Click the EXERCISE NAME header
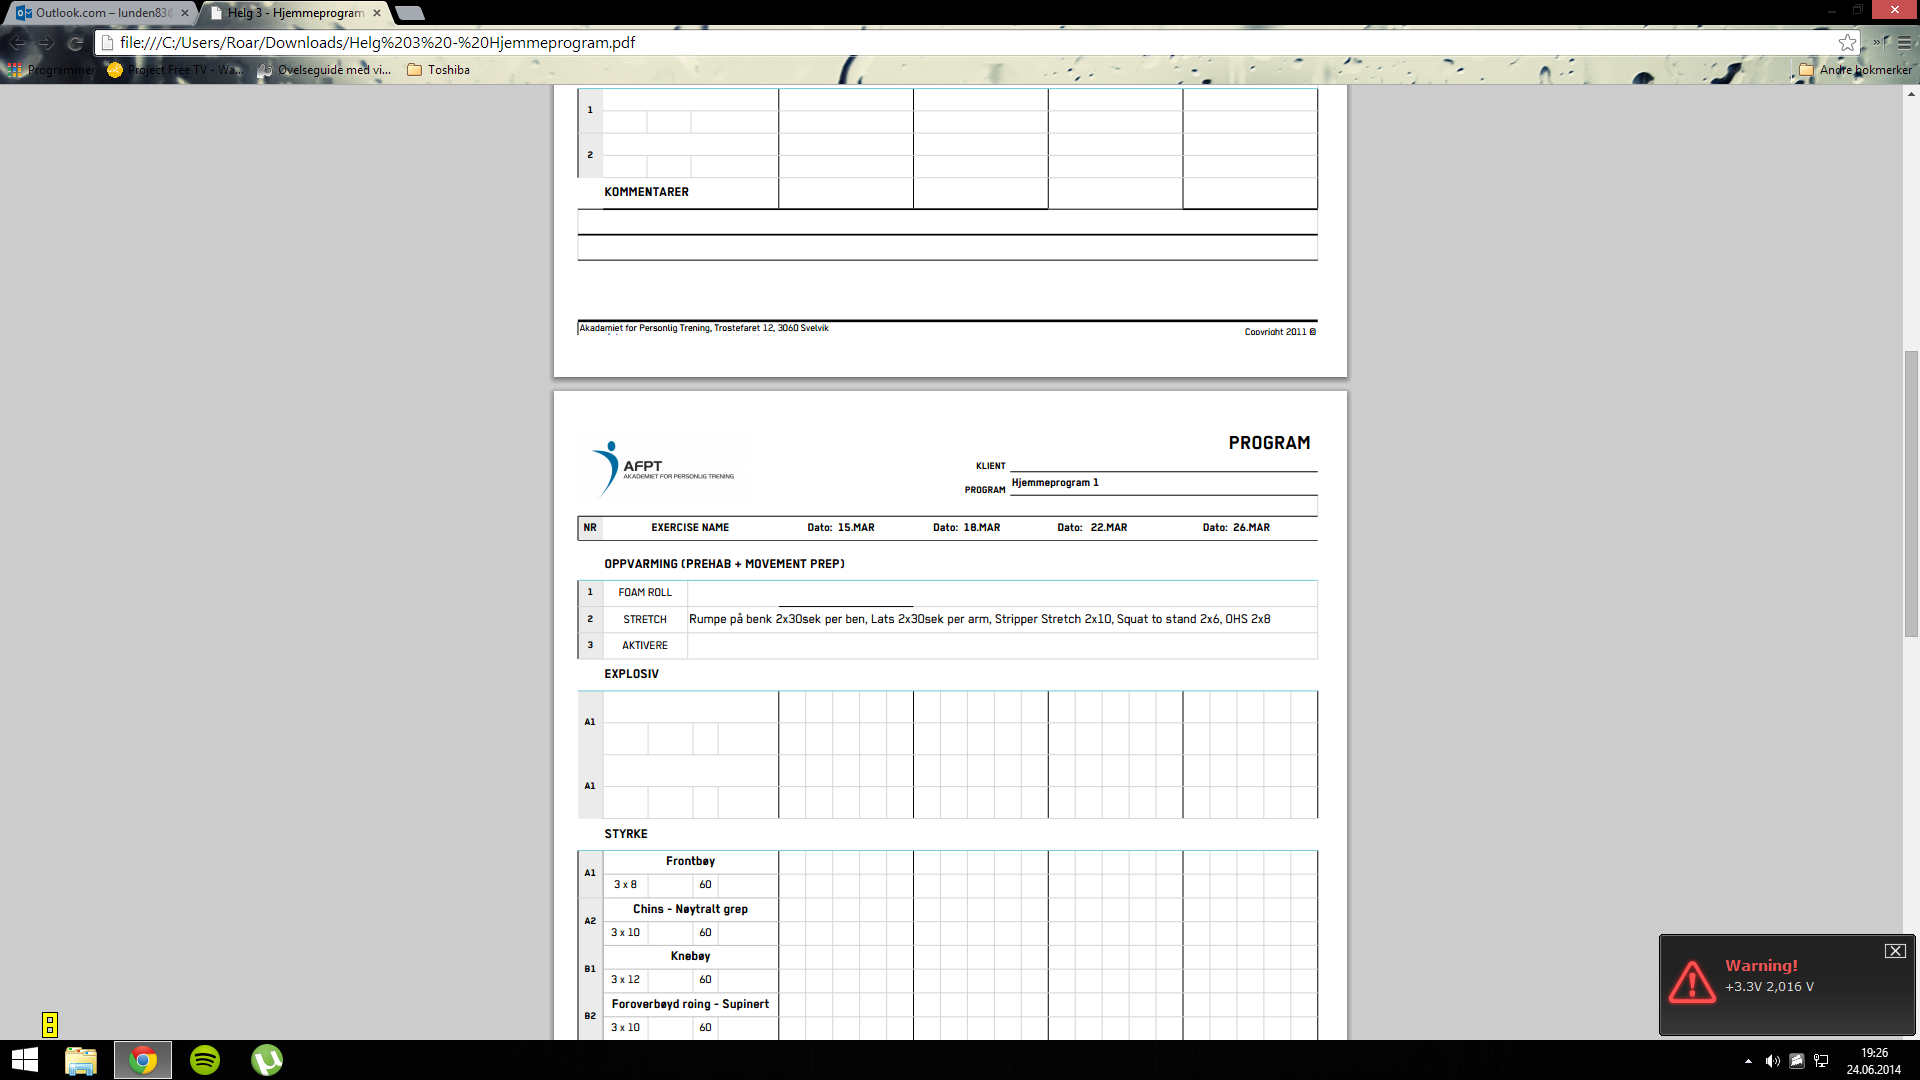Image resolution: width=1920 pixels, height=1080 pixels. pos(690,528)
